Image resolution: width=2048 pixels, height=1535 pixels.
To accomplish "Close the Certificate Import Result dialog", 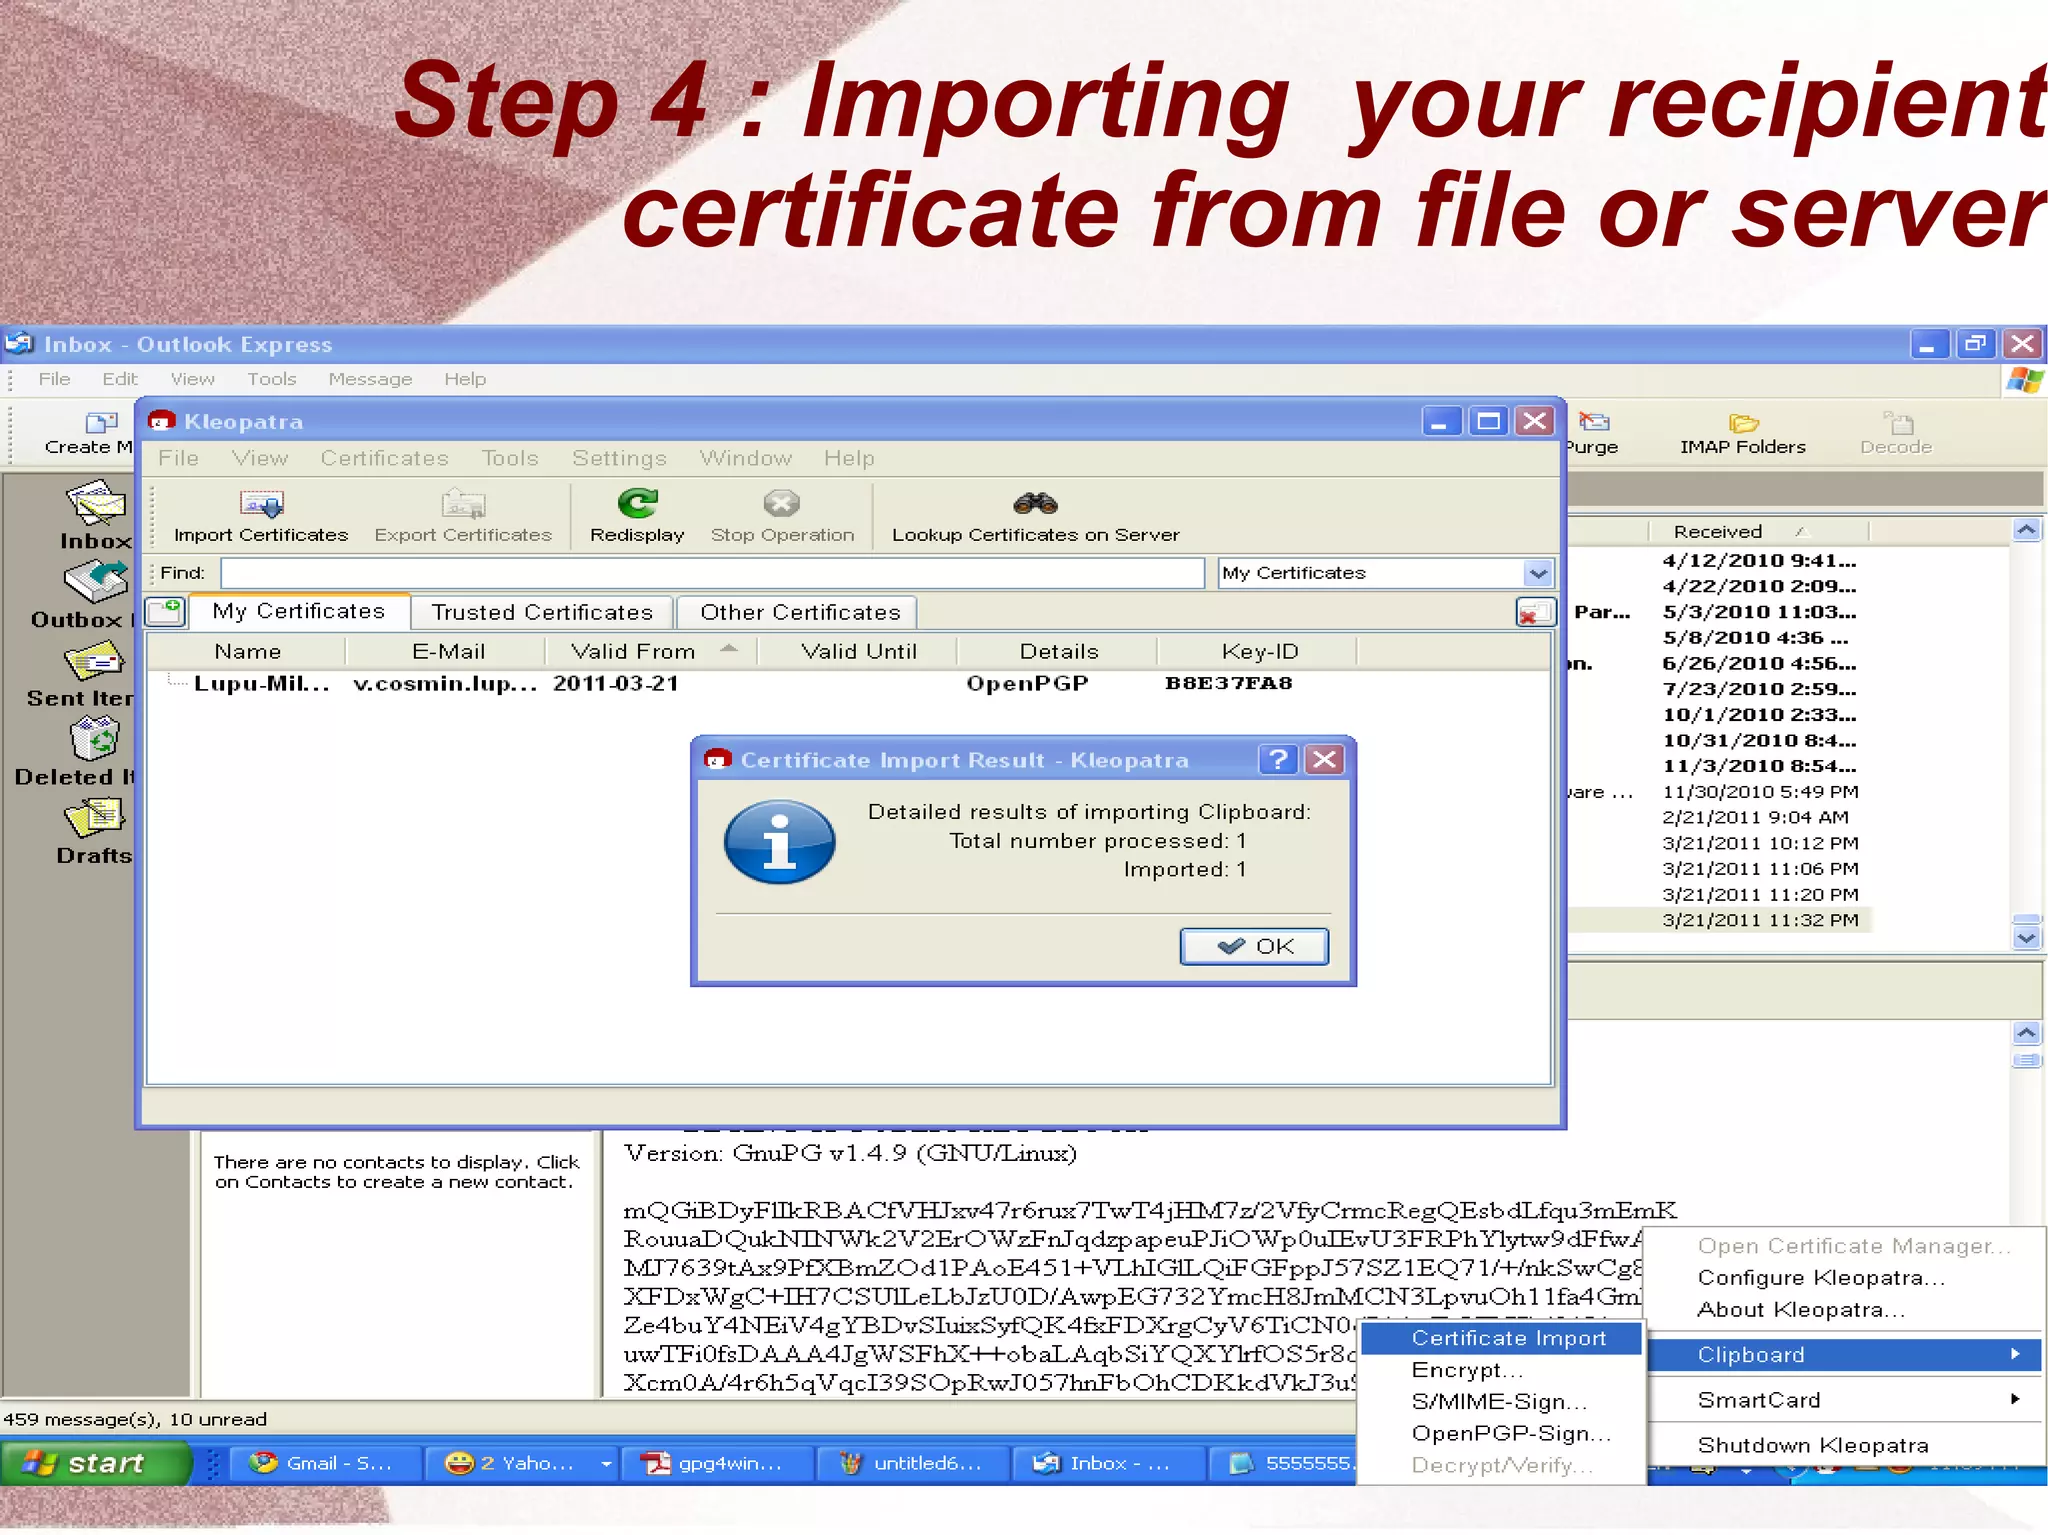I will [1325, 760].
